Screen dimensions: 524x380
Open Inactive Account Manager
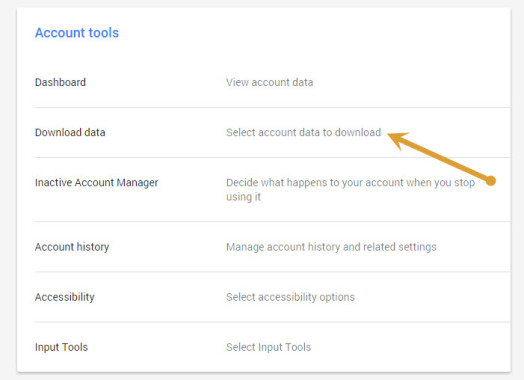(x=97, y=183)
